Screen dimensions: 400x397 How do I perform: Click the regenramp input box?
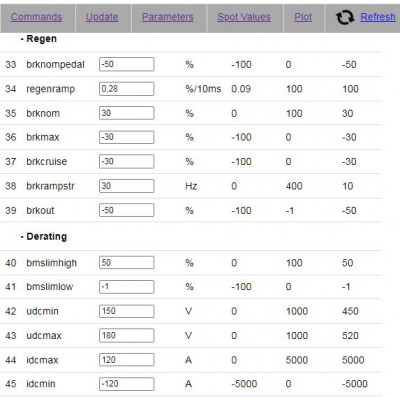(127, 89)
